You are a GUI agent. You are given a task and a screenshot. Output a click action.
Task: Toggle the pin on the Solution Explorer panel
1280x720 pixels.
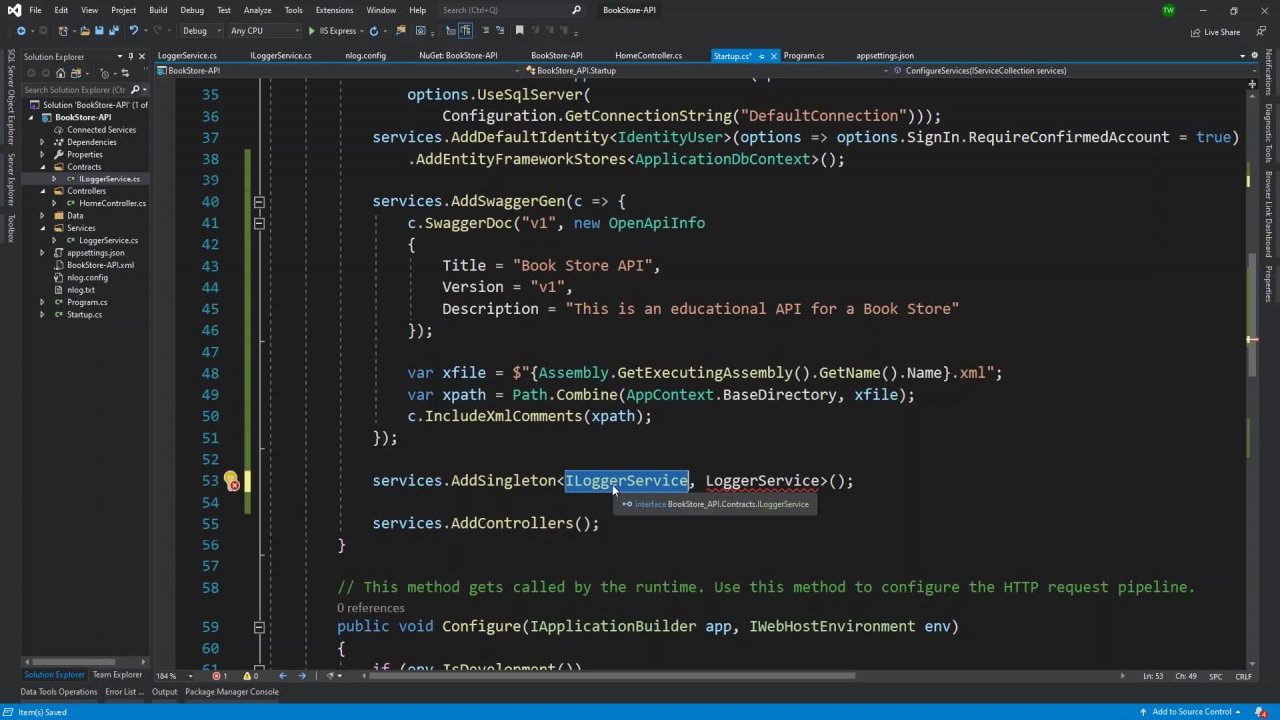click(x=131, y=57)
